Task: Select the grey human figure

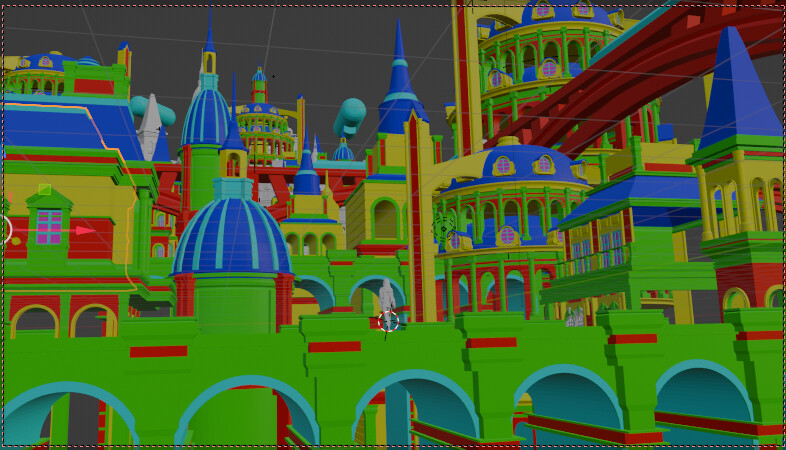Action: click(387, 295)
